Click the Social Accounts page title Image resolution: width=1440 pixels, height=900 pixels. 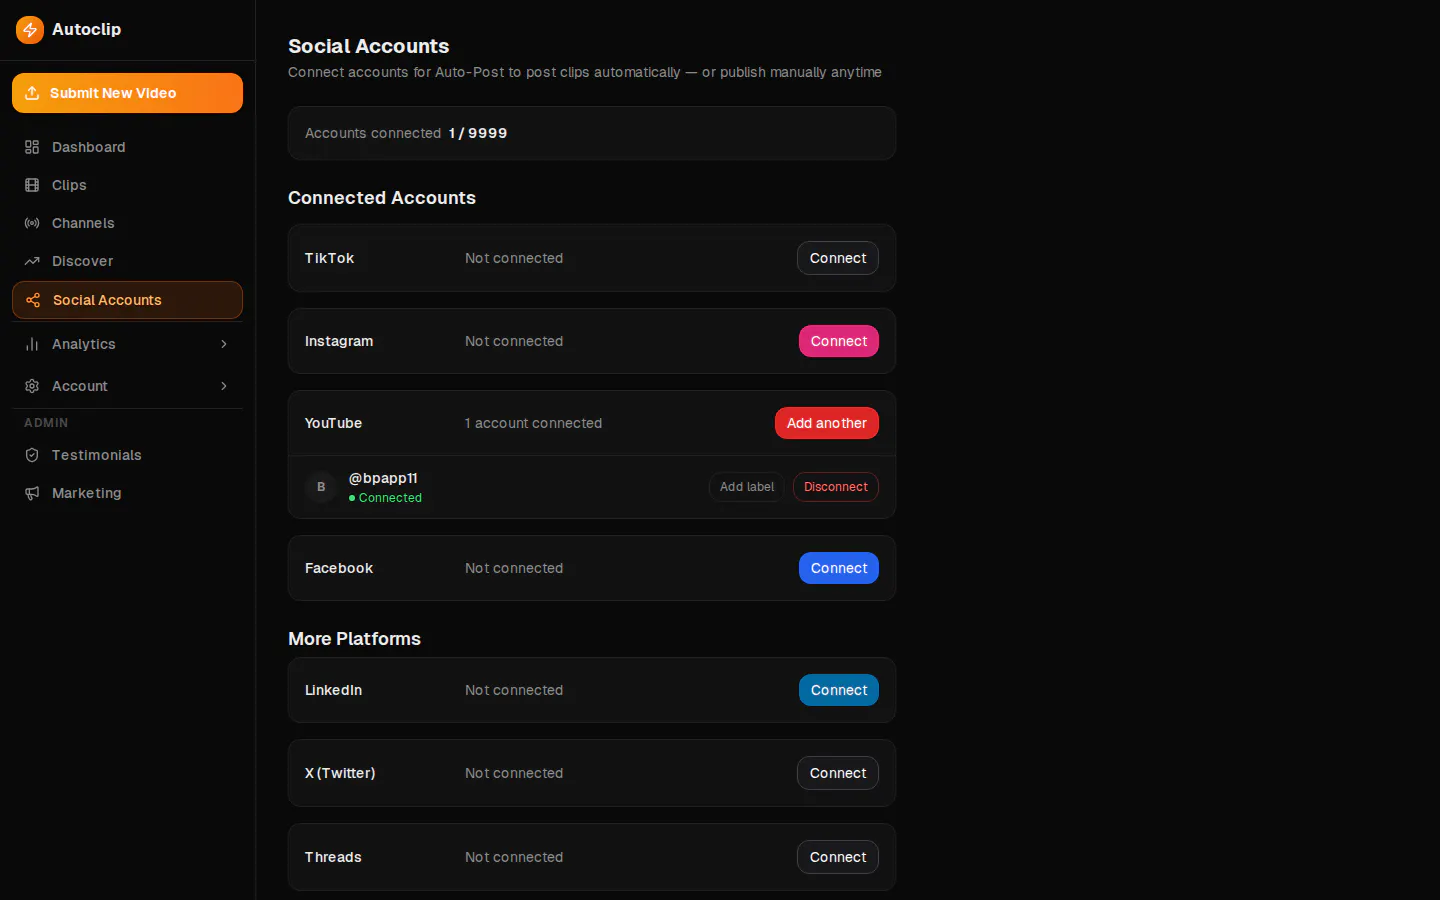click(368, 46)
